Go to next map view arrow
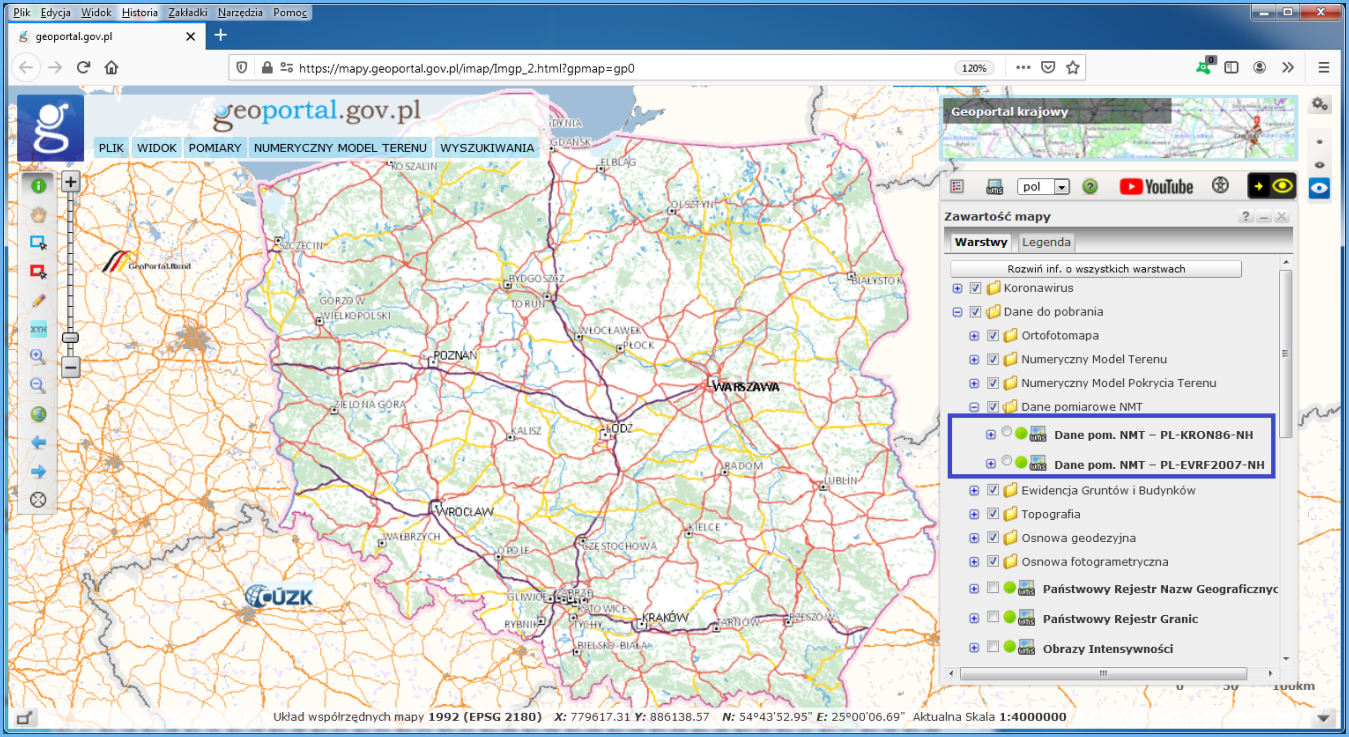Screen dimensions: 1349x737 click(39, 471)
